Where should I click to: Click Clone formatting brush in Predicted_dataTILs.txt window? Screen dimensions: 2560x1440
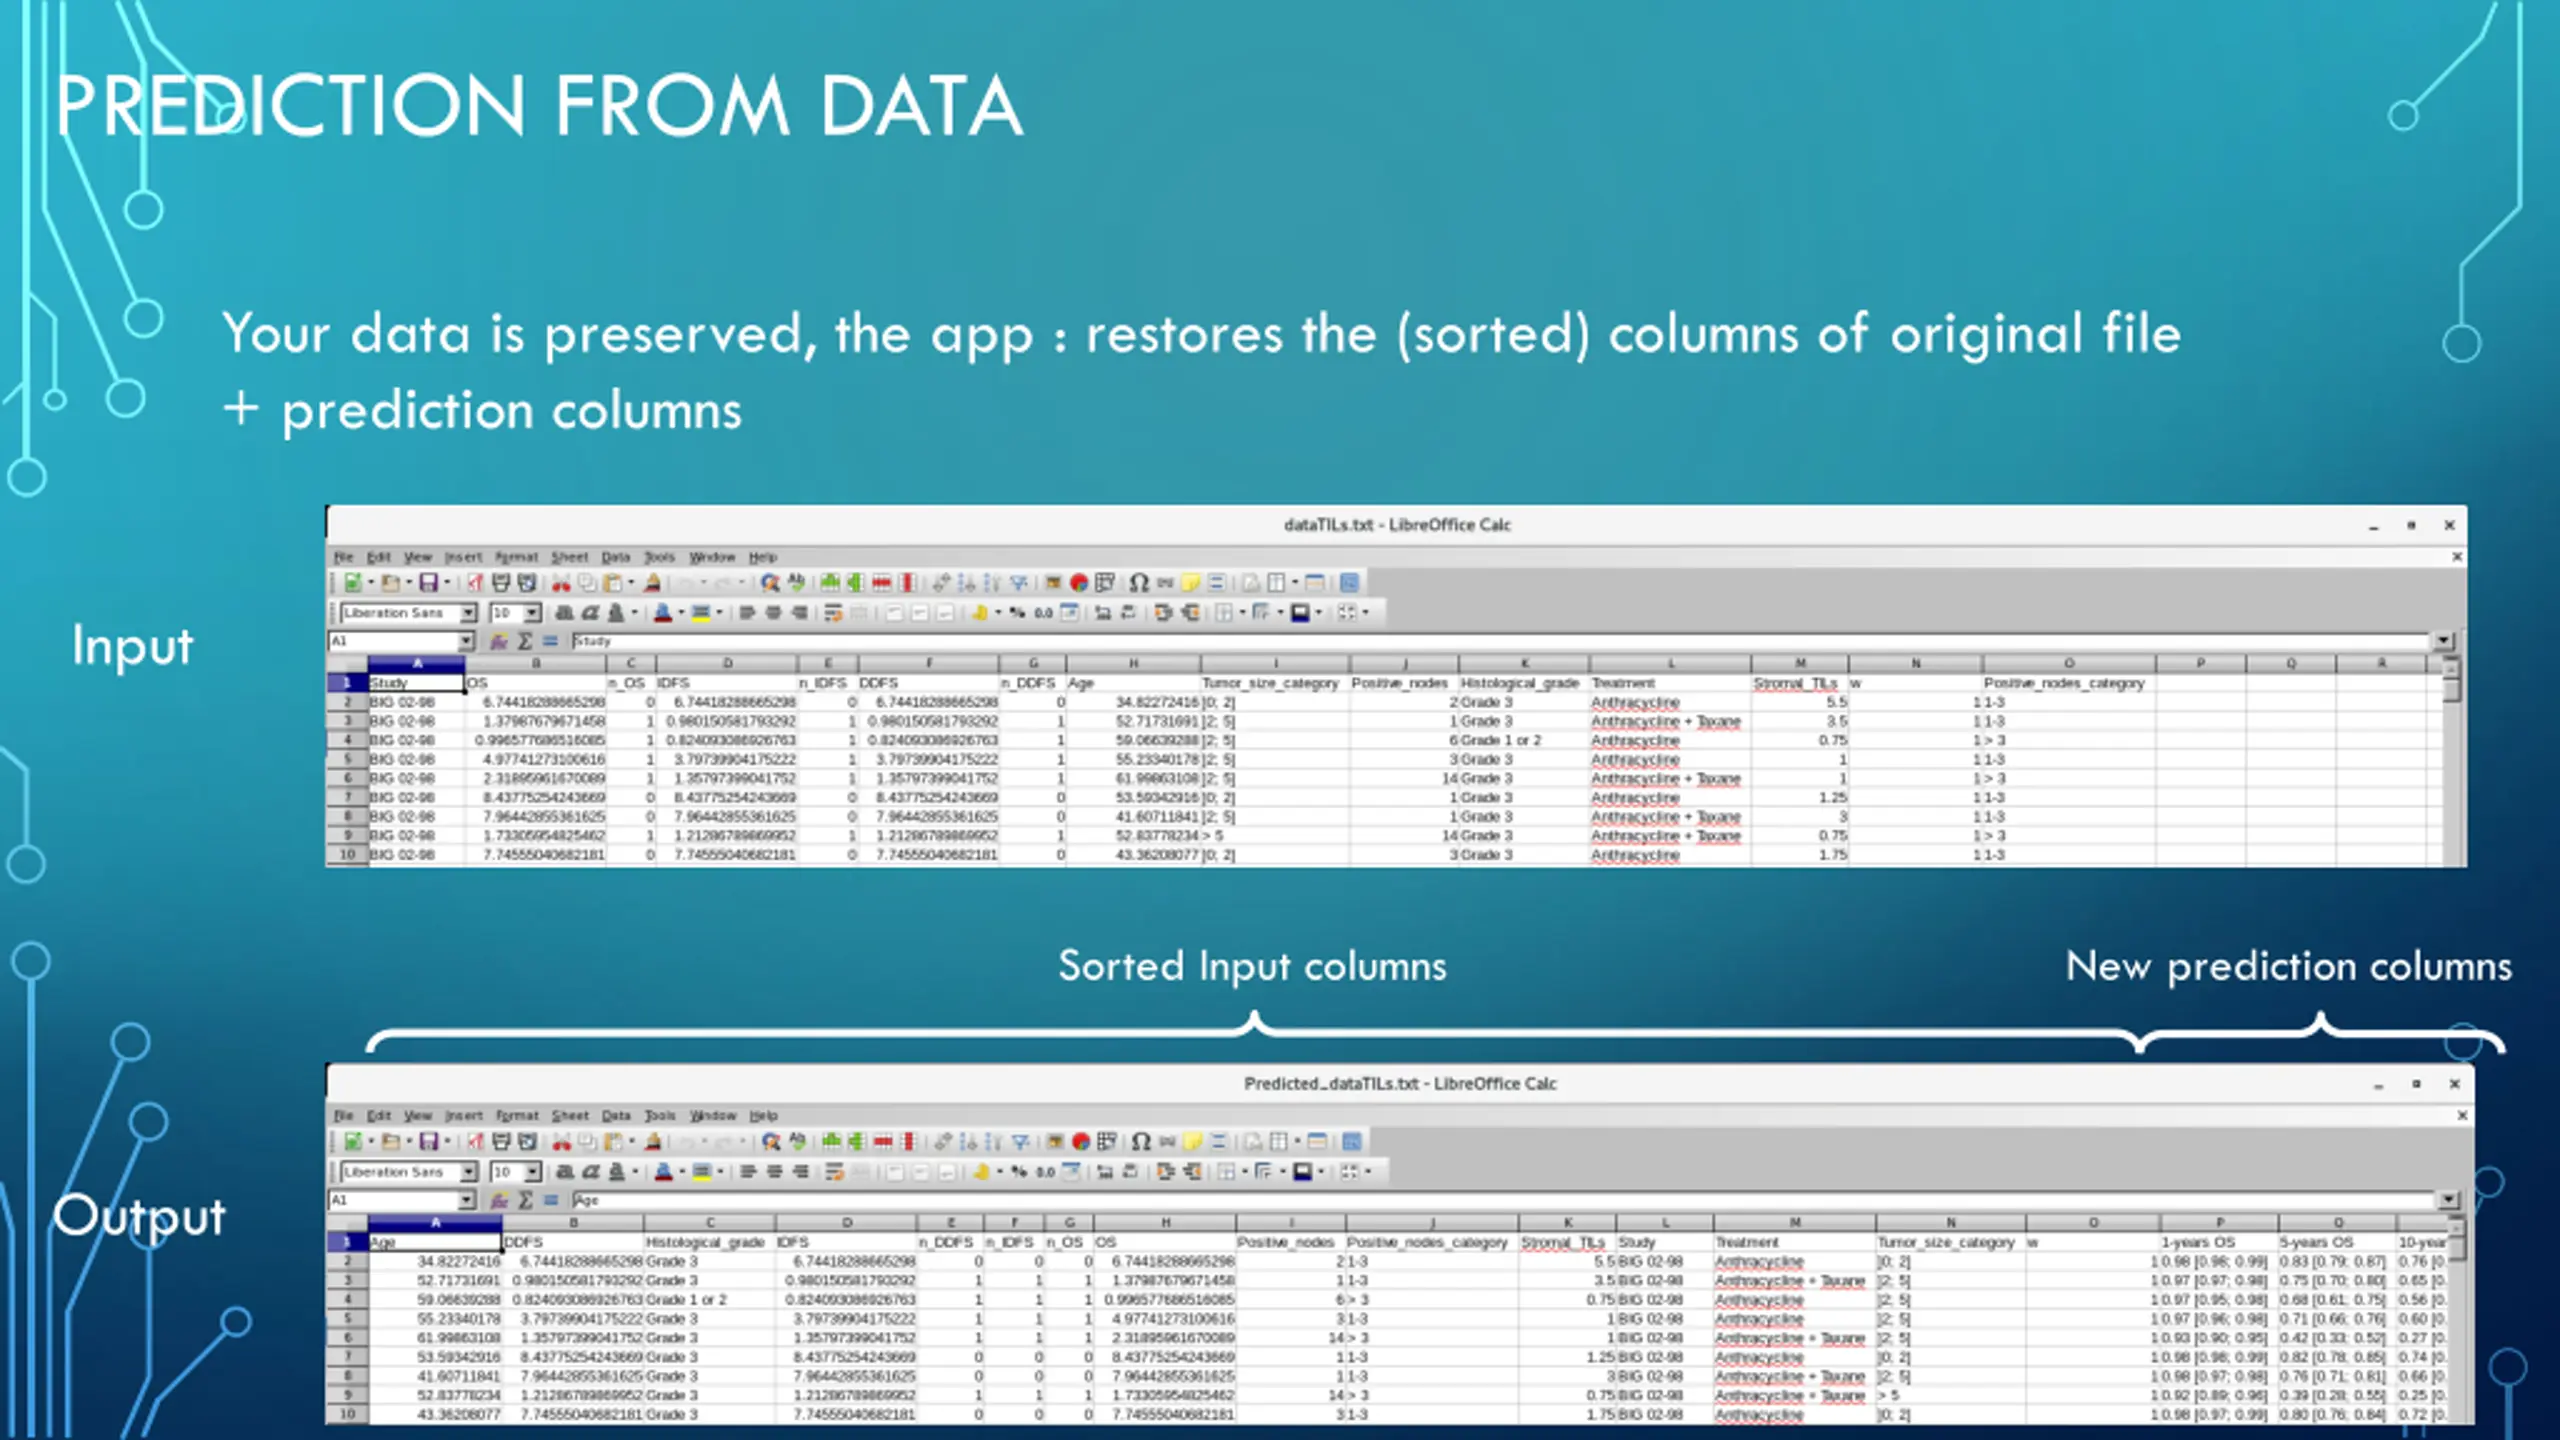653,1142
